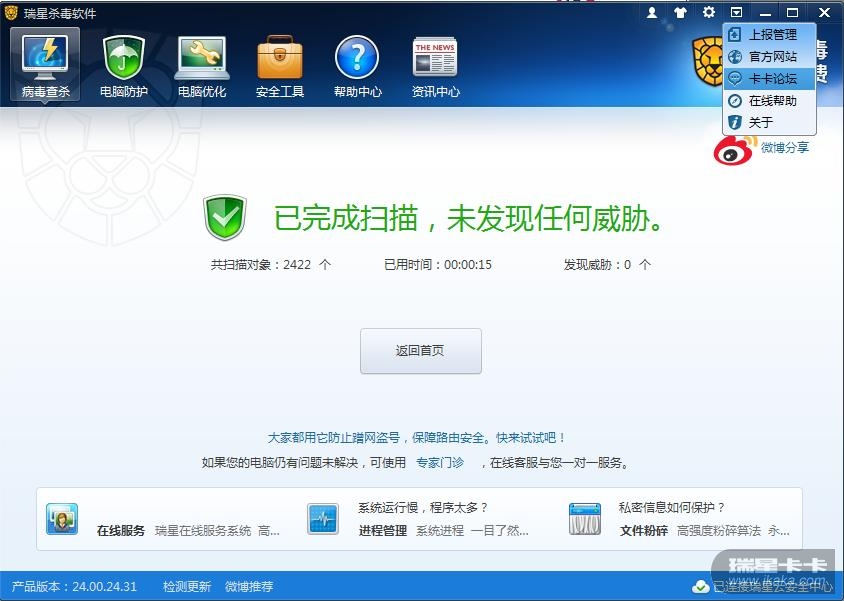Image resolution: width=844 pixels, height=601 pixels.
Task: Click the 文件粉碎 shredder icon
Action: tap(585, 519)
